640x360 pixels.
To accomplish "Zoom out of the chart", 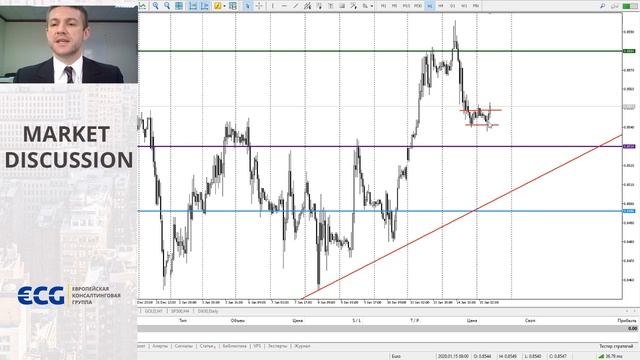I will point(167,6).
